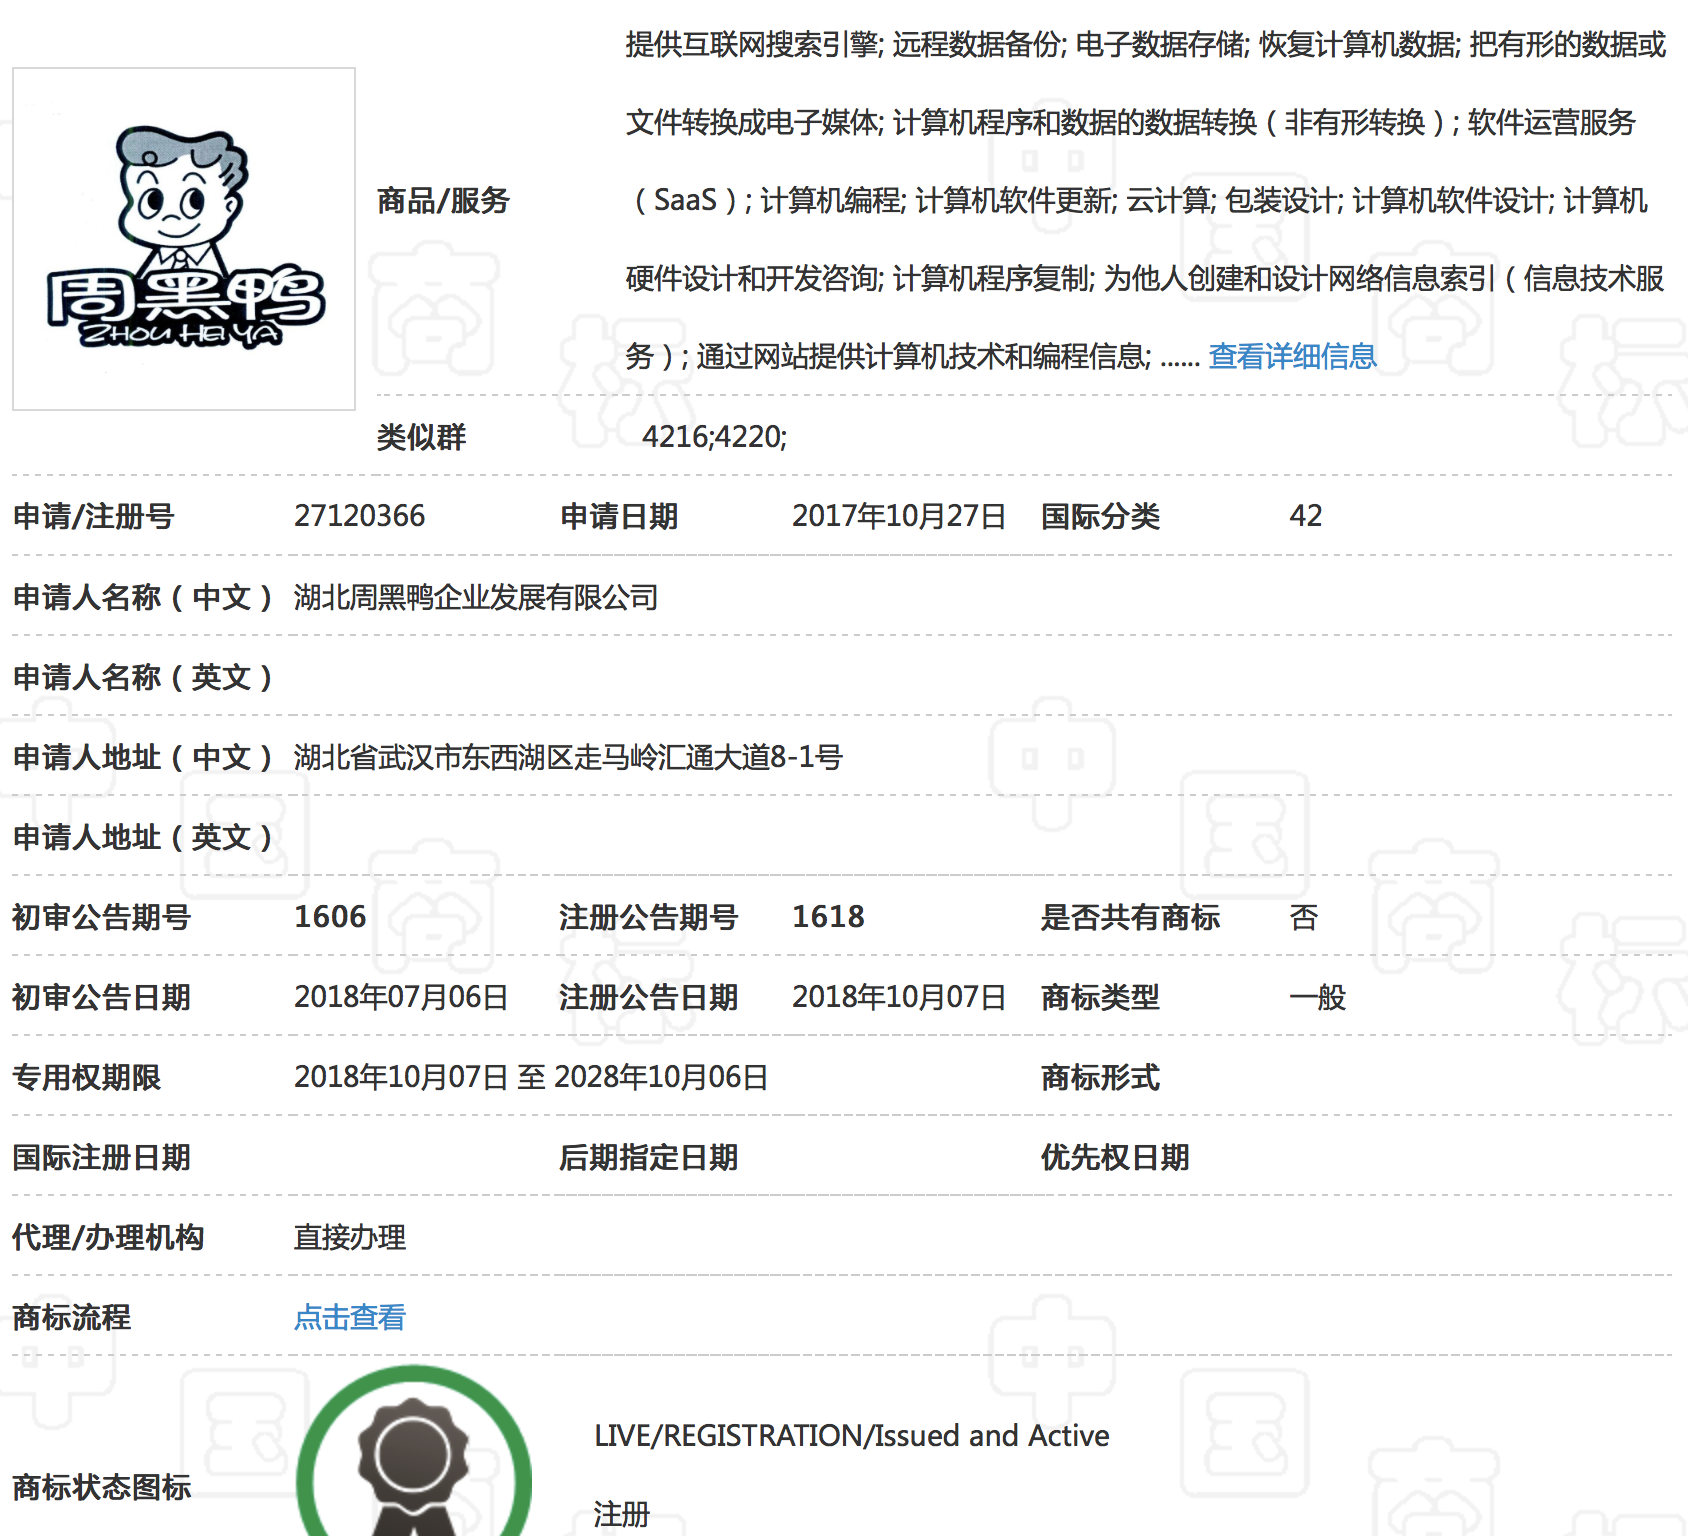
Task: Click the applicant address 湖北省武汉市东西湖区走马岭汇通大道8-1号
Action: [568, 757]
